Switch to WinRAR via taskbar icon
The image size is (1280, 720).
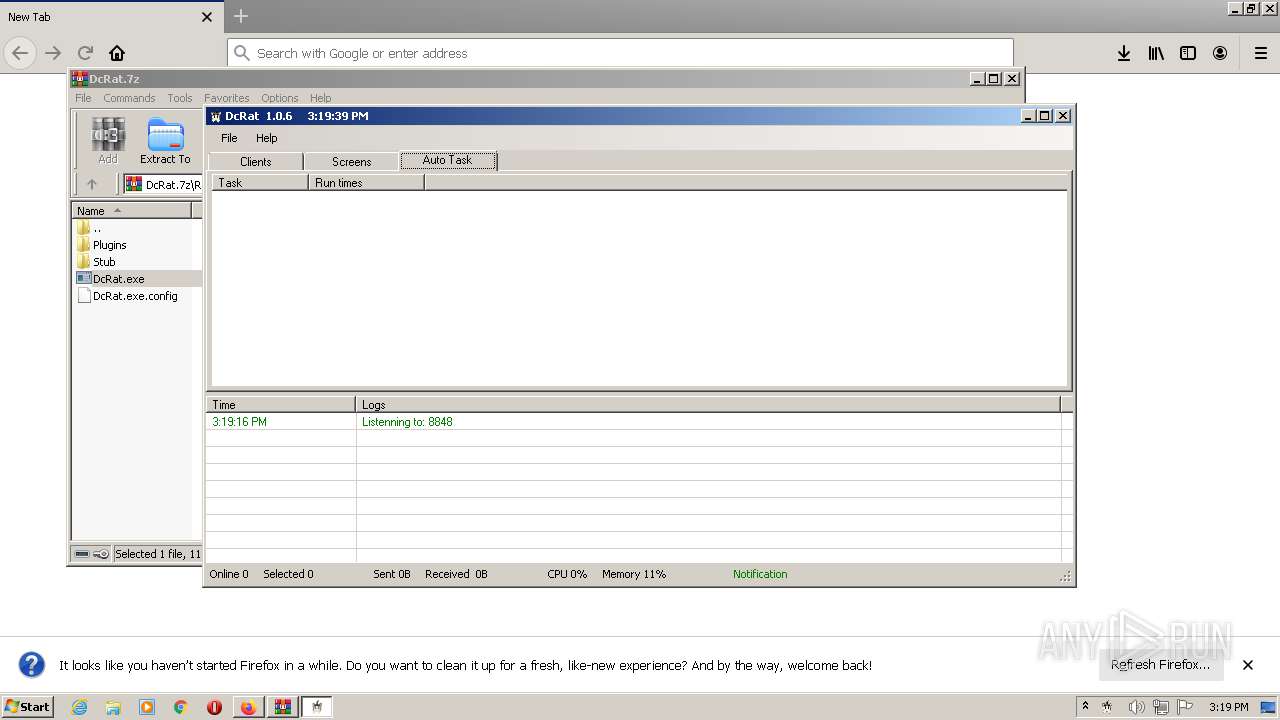click(282, 707)
